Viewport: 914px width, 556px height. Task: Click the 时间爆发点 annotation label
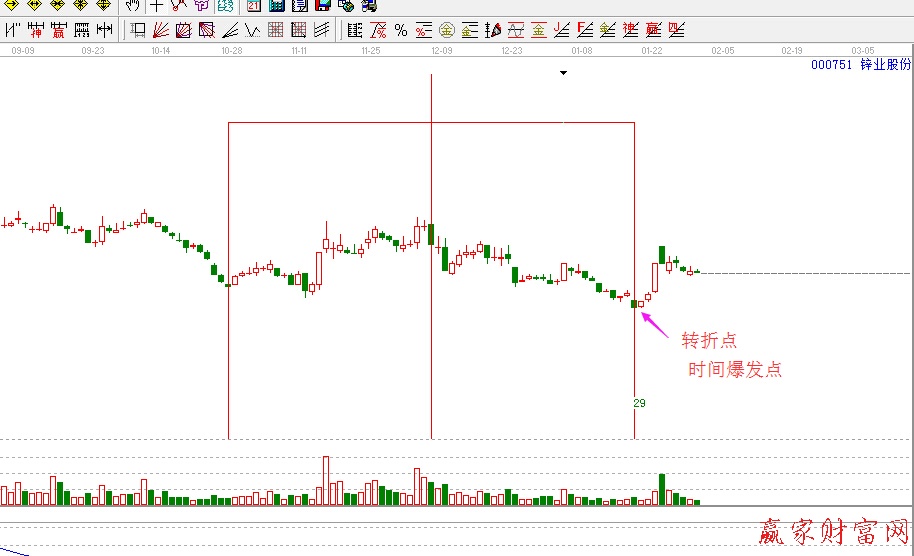pyautogui.click(x=735, y=370)
